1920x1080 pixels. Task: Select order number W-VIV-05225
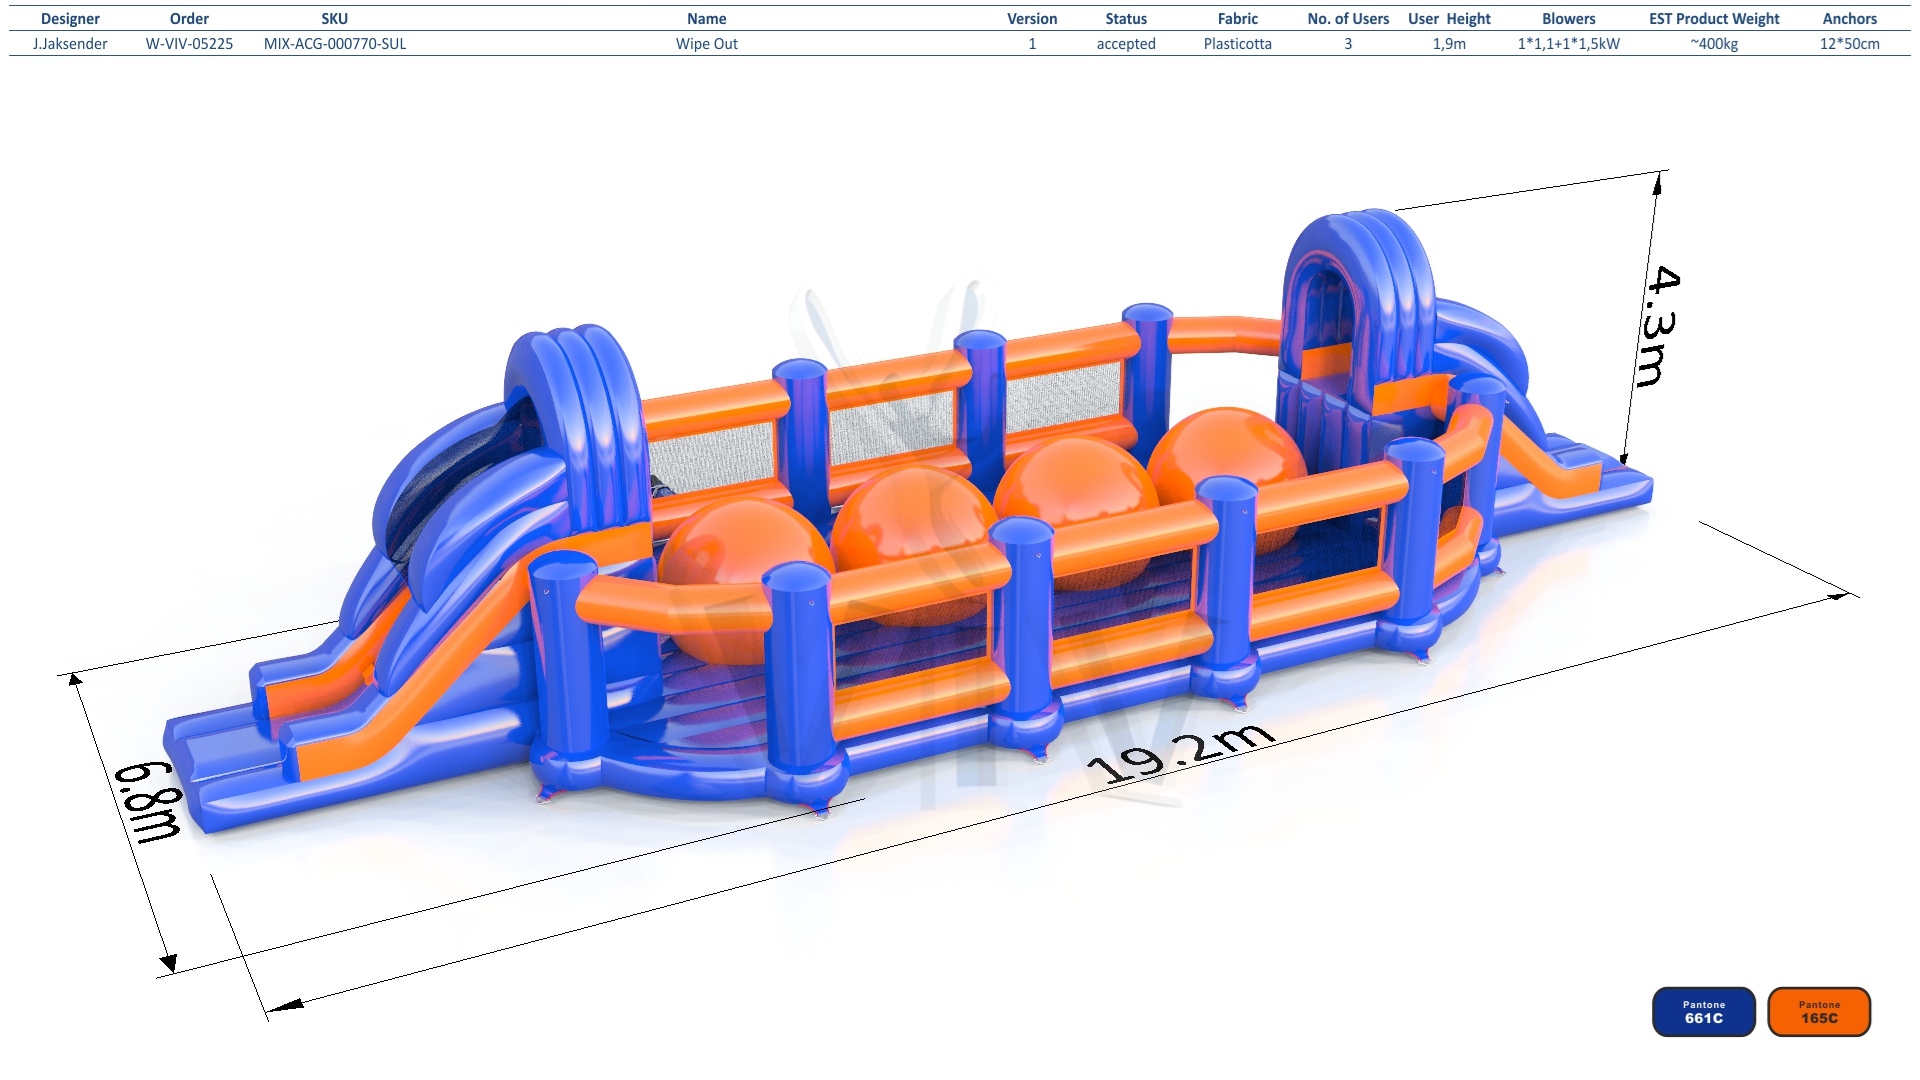pos(189,44)
